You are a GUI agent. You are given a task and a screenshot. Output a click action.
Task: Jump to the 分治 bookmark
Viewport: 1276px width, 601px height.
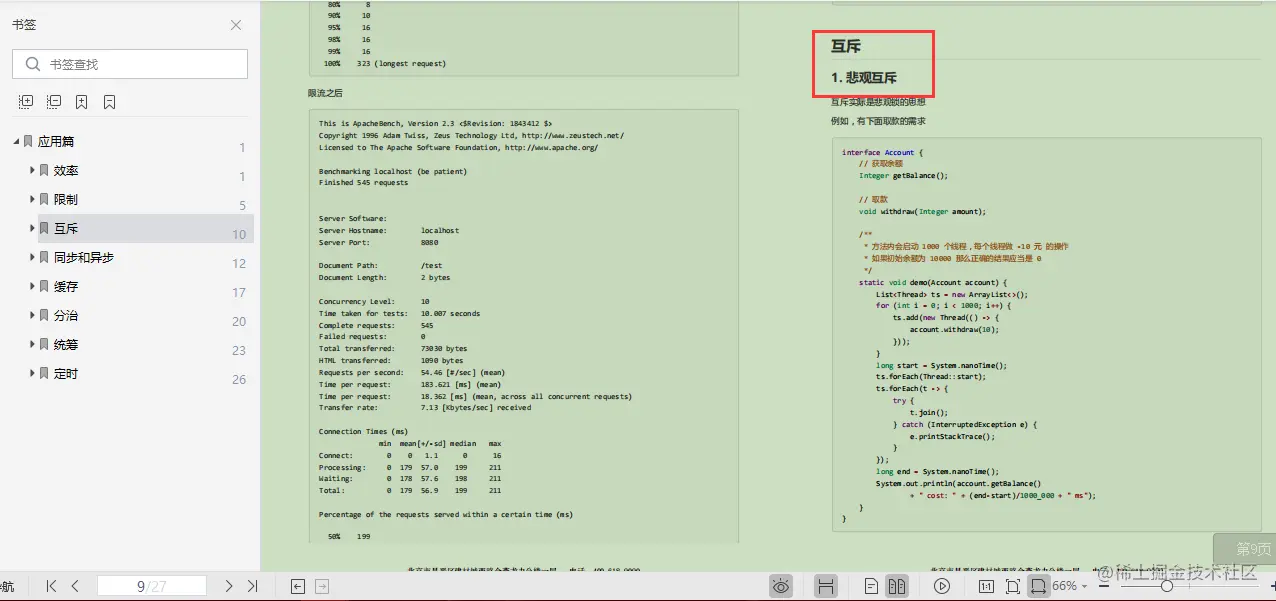click(x=66, y=316)
